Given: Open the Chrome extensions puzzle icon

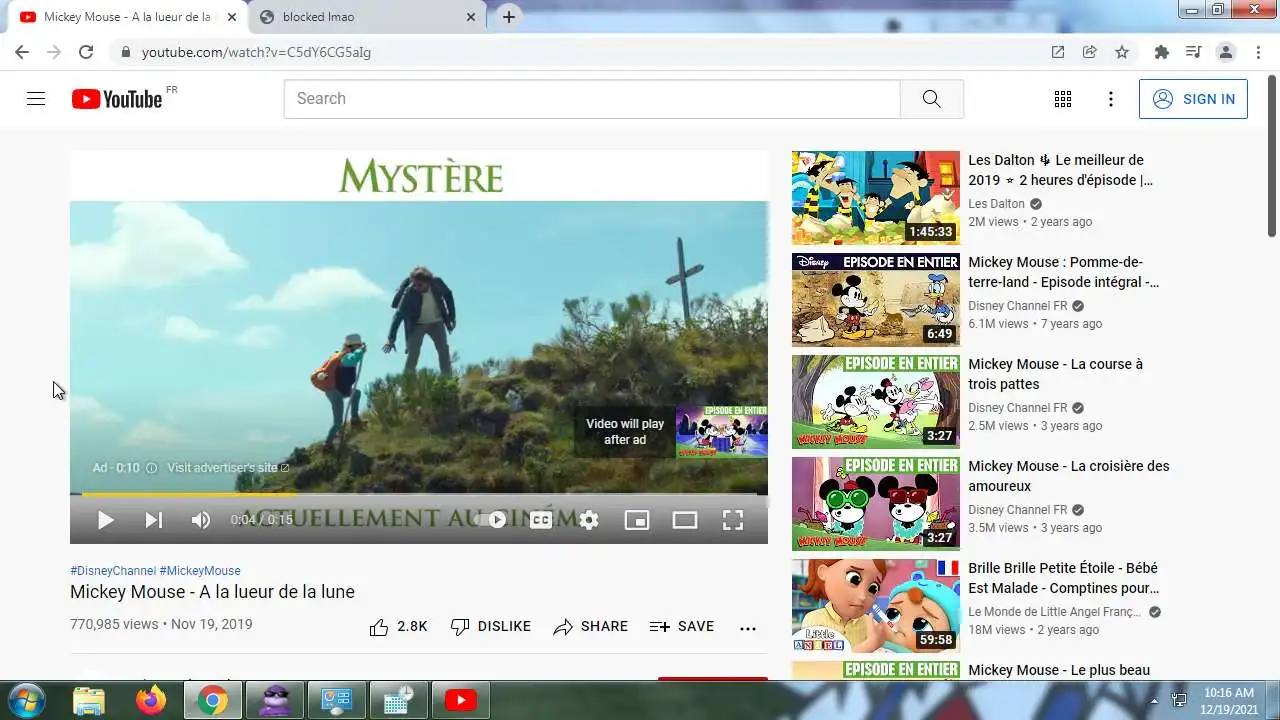Looking at the screenshot, I should click(1161, 52).
